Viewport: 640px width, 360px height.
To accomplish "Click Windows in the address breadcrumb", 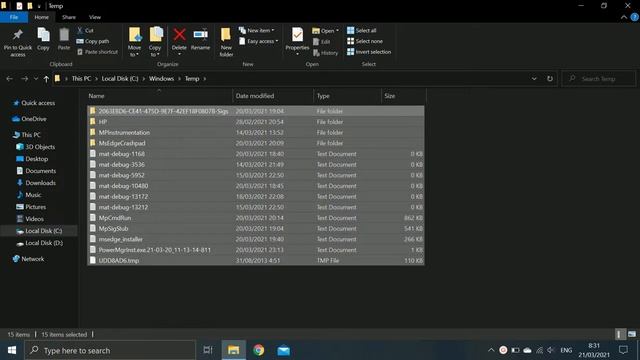I will point(161,79).
